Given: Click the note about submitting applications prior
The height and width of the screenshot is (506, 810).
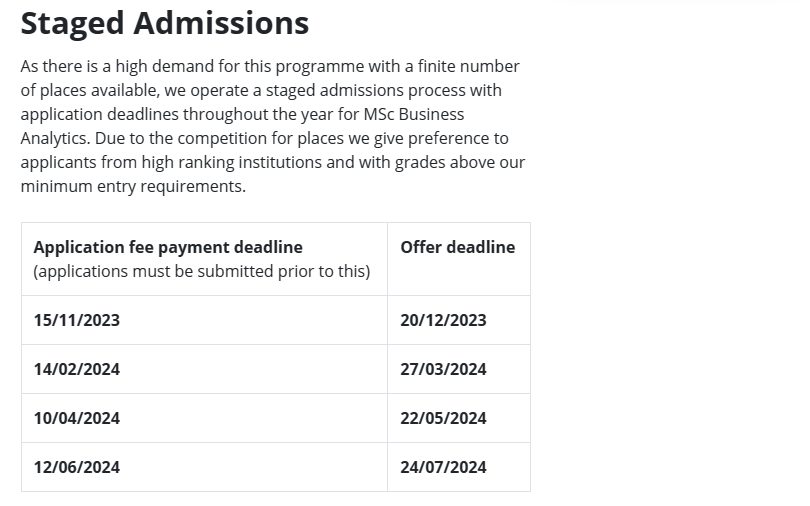Looking at the screenshot, I should click(x=202, y=272).
